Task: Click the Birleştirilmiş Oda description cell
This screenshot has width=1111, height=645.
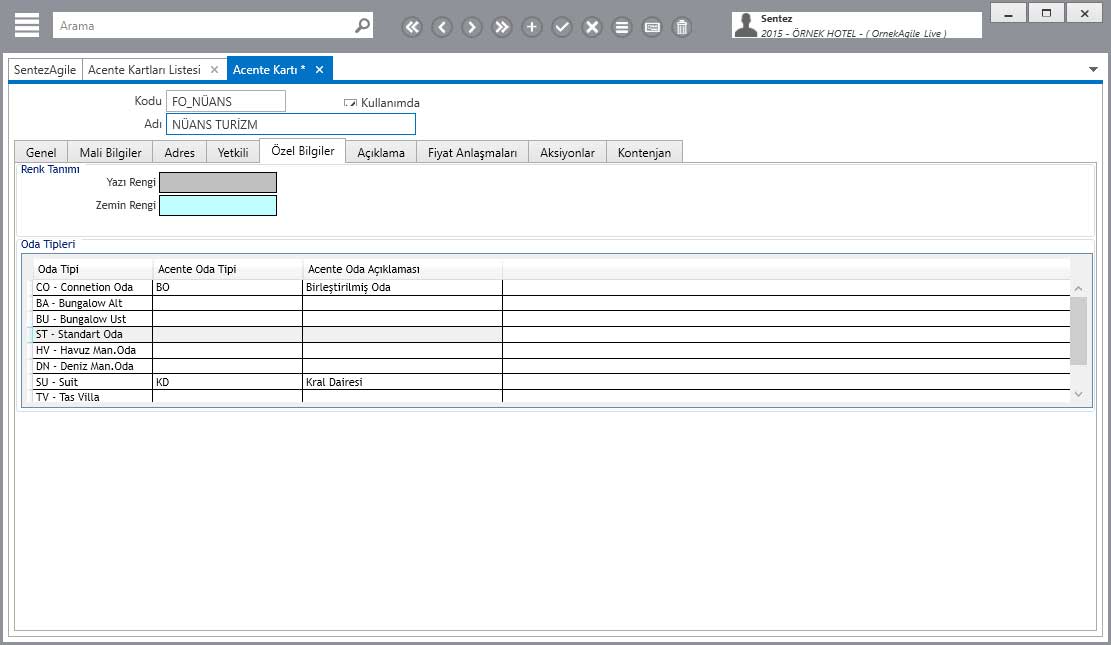Action: tap(402, 287)
